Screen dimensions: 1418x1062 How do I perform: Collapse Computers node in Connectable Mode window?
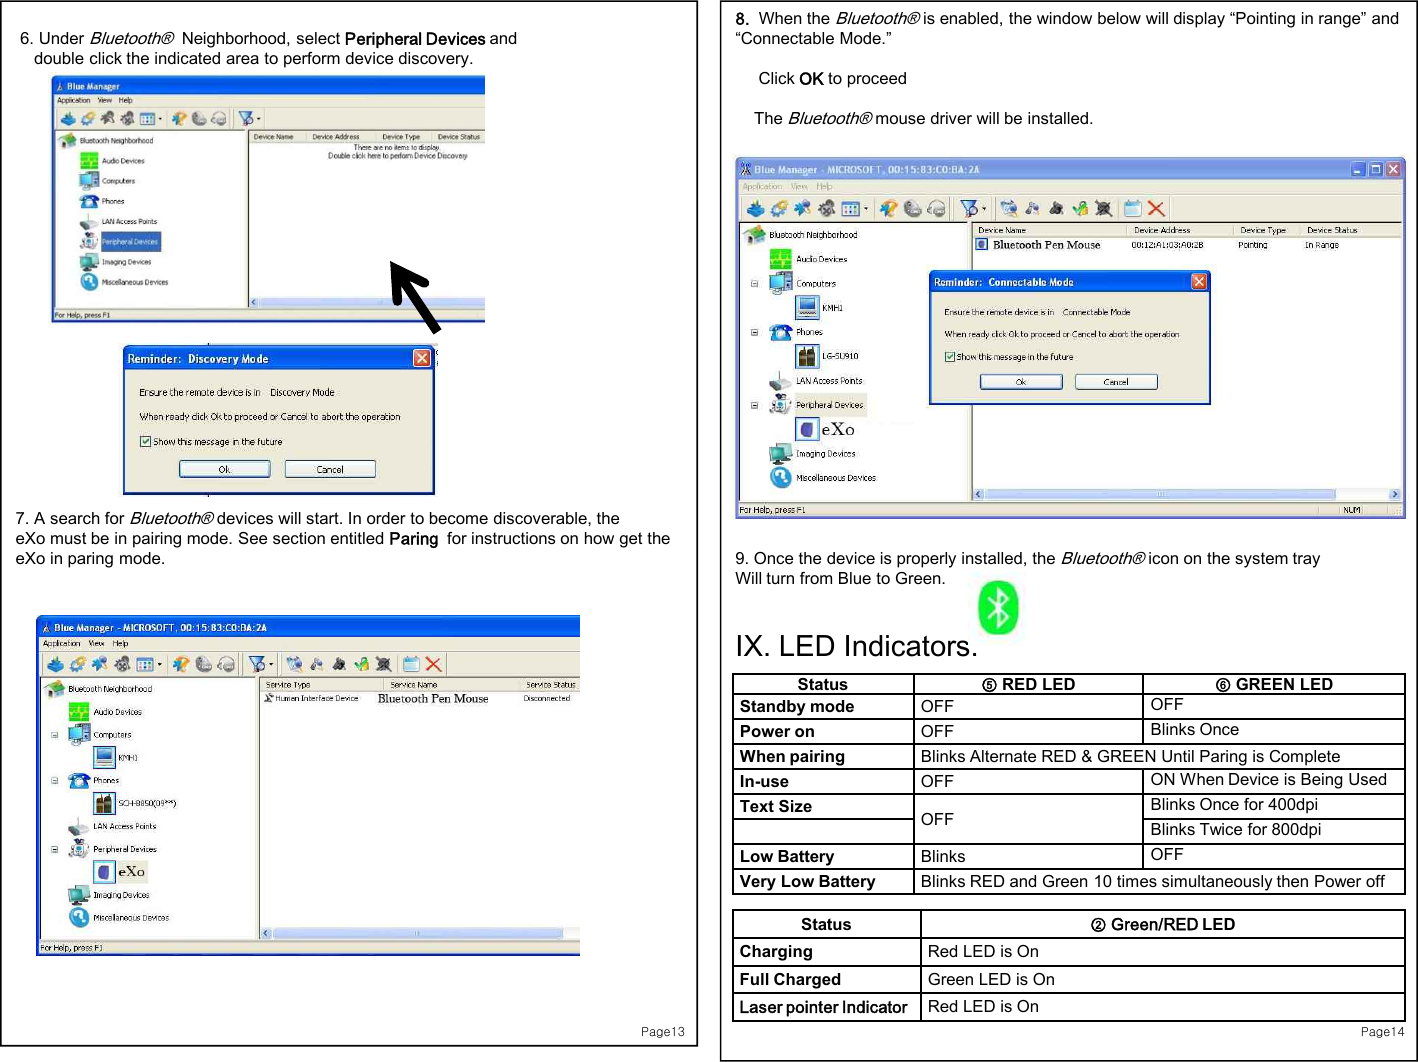click(755, 283)
